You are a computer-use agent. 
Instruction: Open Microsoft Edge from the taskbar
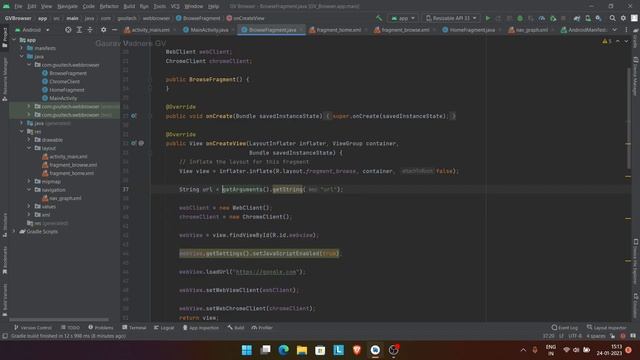pos(283,350)
